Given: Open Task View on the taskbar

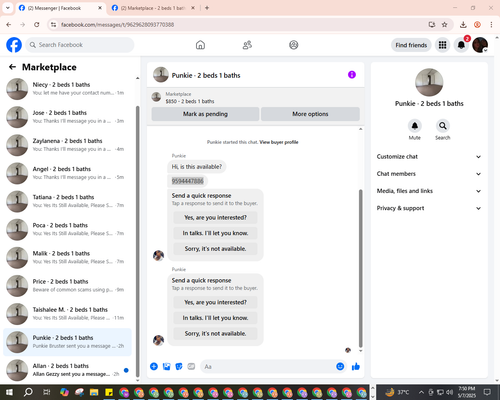Looking at the screenshot, I should coord(47,392).
